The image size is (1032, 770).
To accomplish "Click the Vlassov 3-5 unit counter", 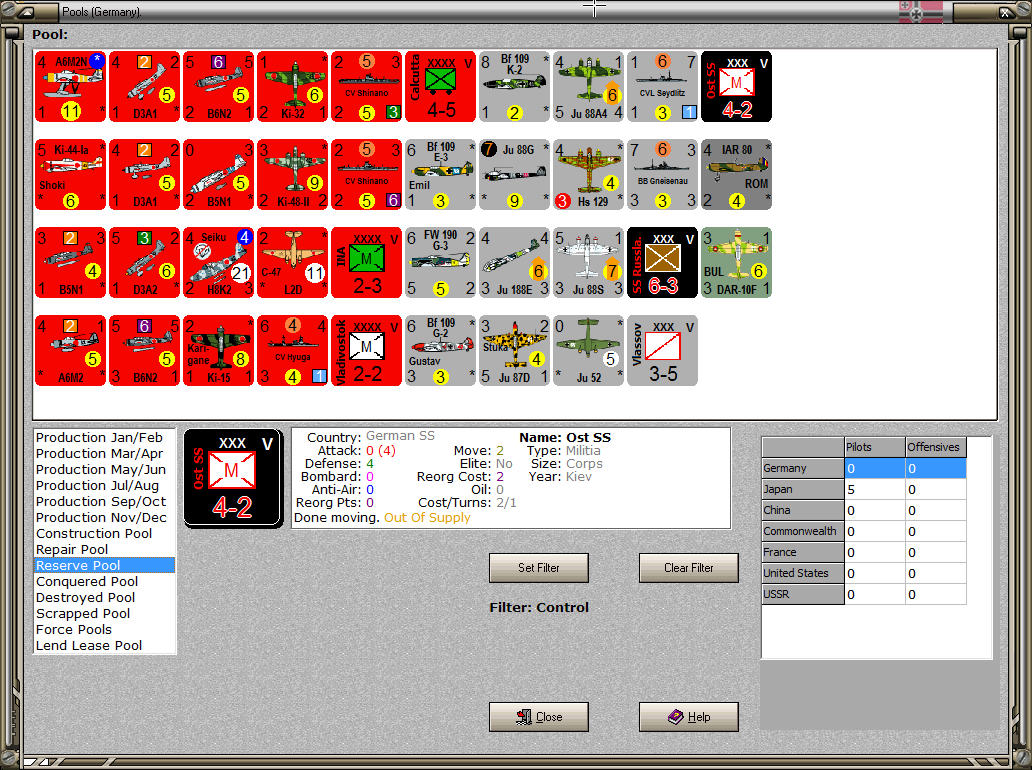I will coord(662,351).
